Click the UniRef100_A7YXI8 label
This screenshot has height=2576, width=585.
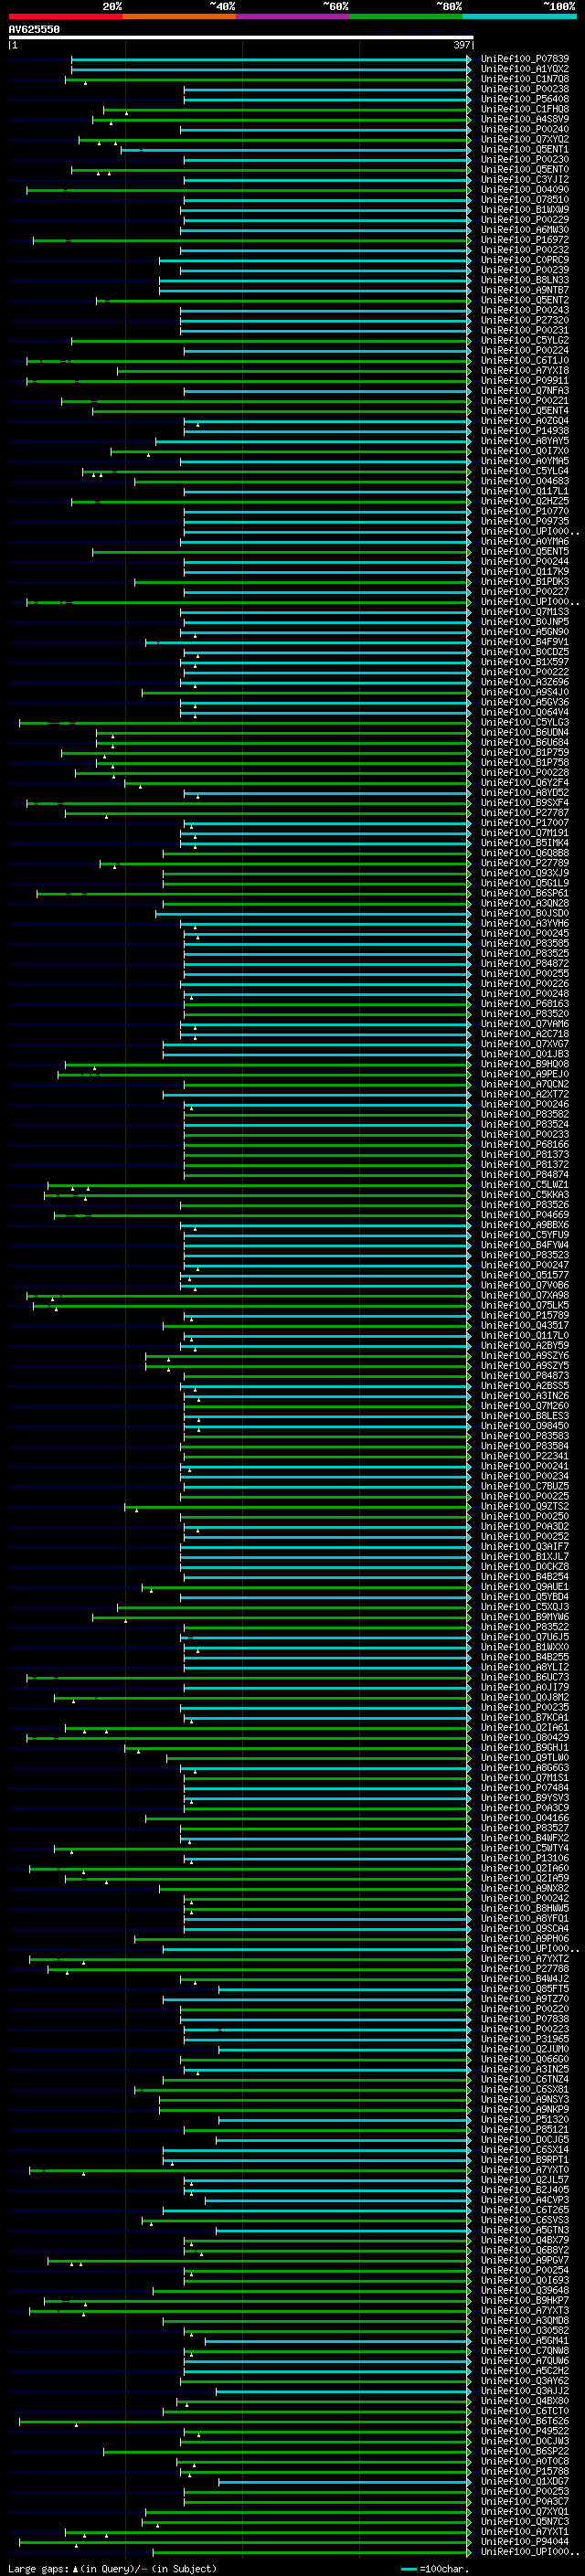524,371
